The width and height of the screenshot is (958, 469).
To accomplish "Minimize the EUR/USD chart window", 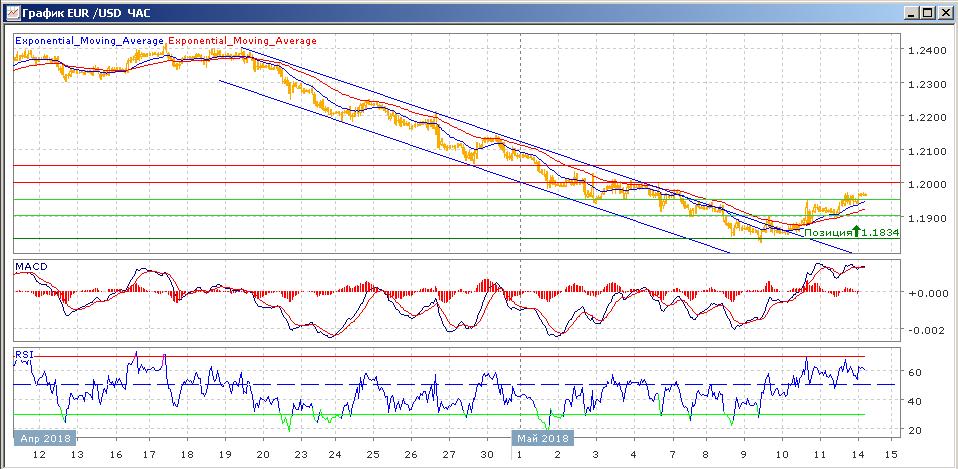I will 912,12.
